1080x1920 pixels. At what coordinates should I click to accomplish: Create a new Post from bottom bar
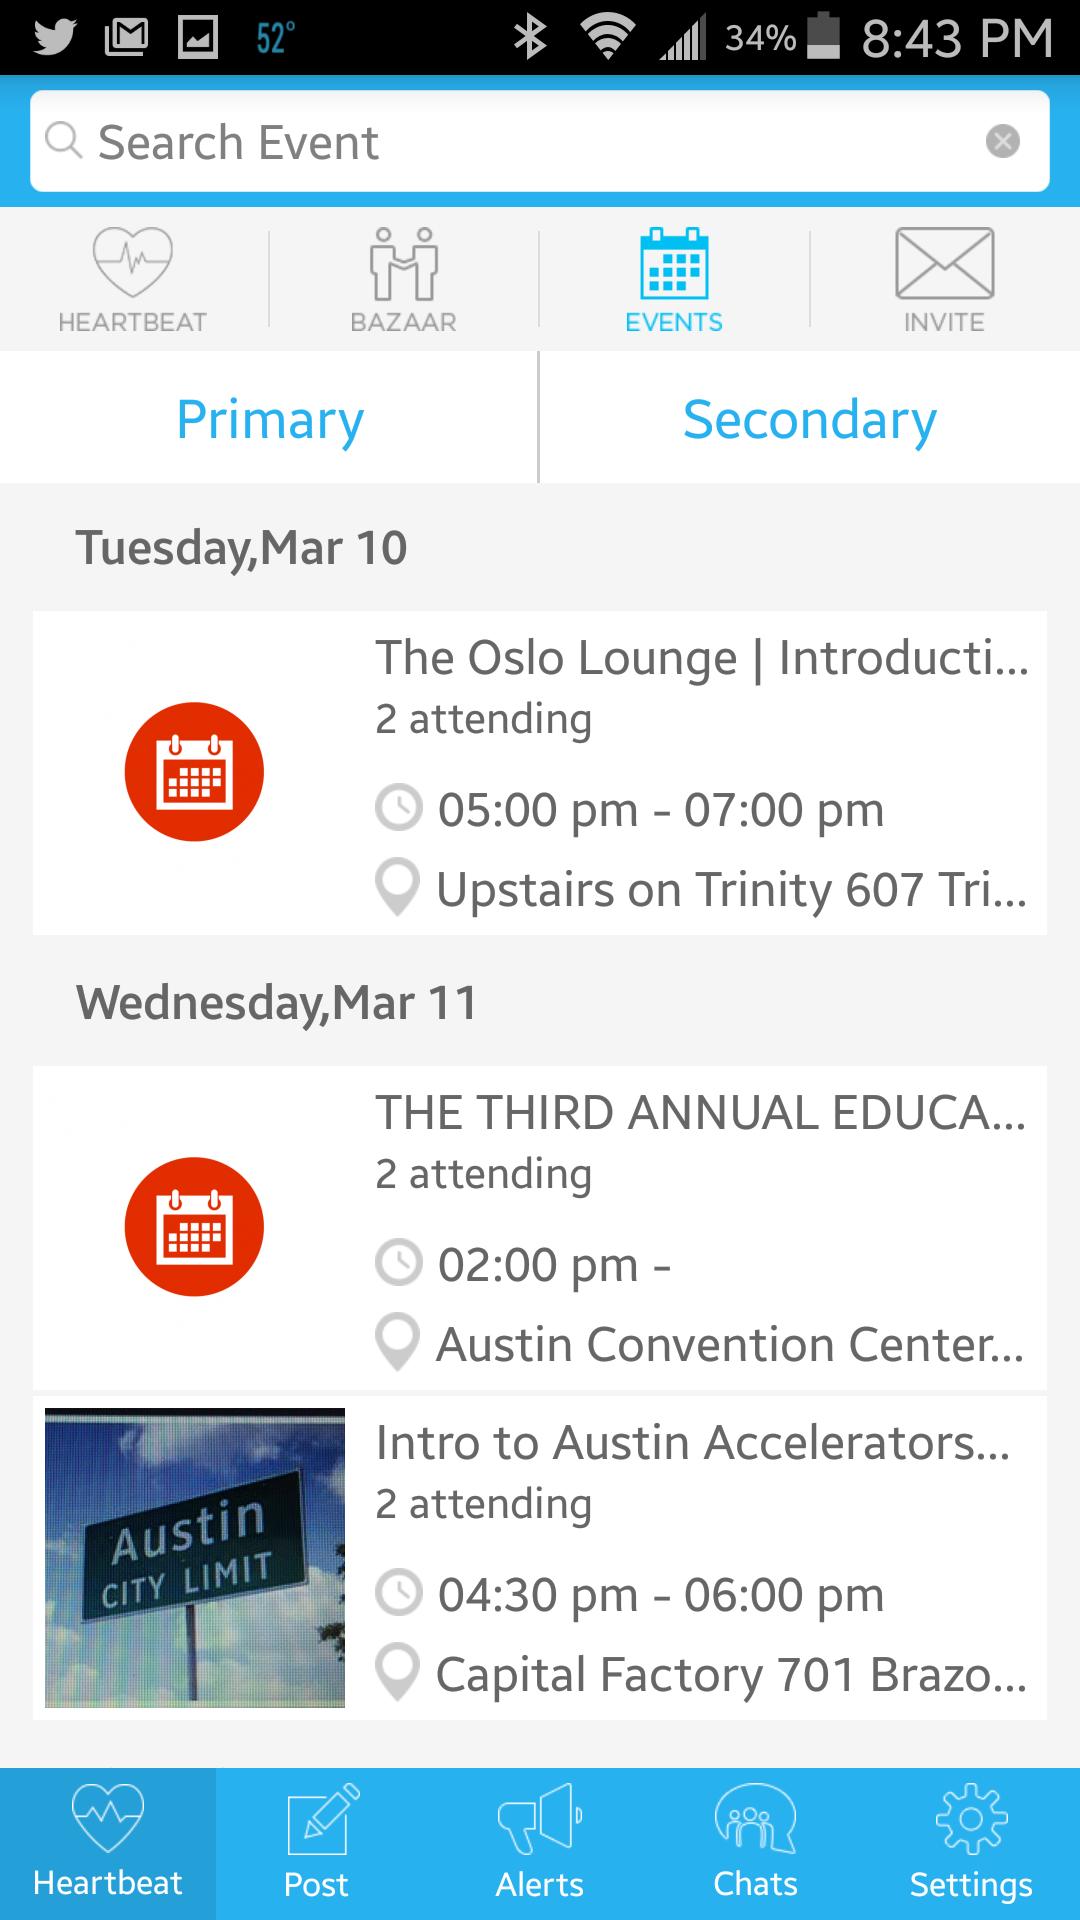pyautogui.click(x=316, y=1844)
